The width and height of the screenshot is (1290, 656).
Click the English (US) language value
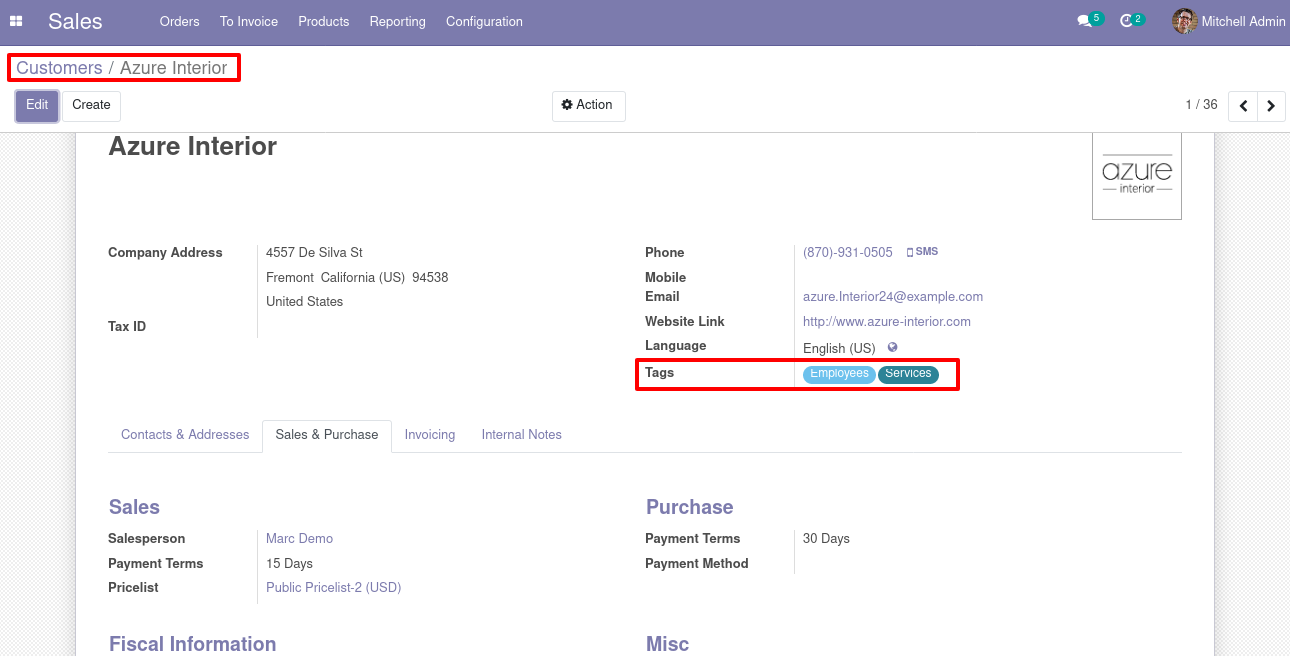tap(839, 349)
